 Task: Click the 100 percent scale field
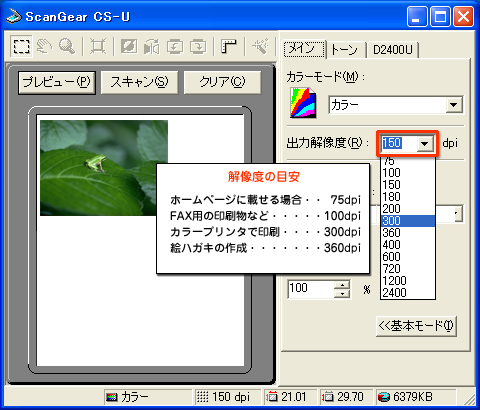click(311, 288)
